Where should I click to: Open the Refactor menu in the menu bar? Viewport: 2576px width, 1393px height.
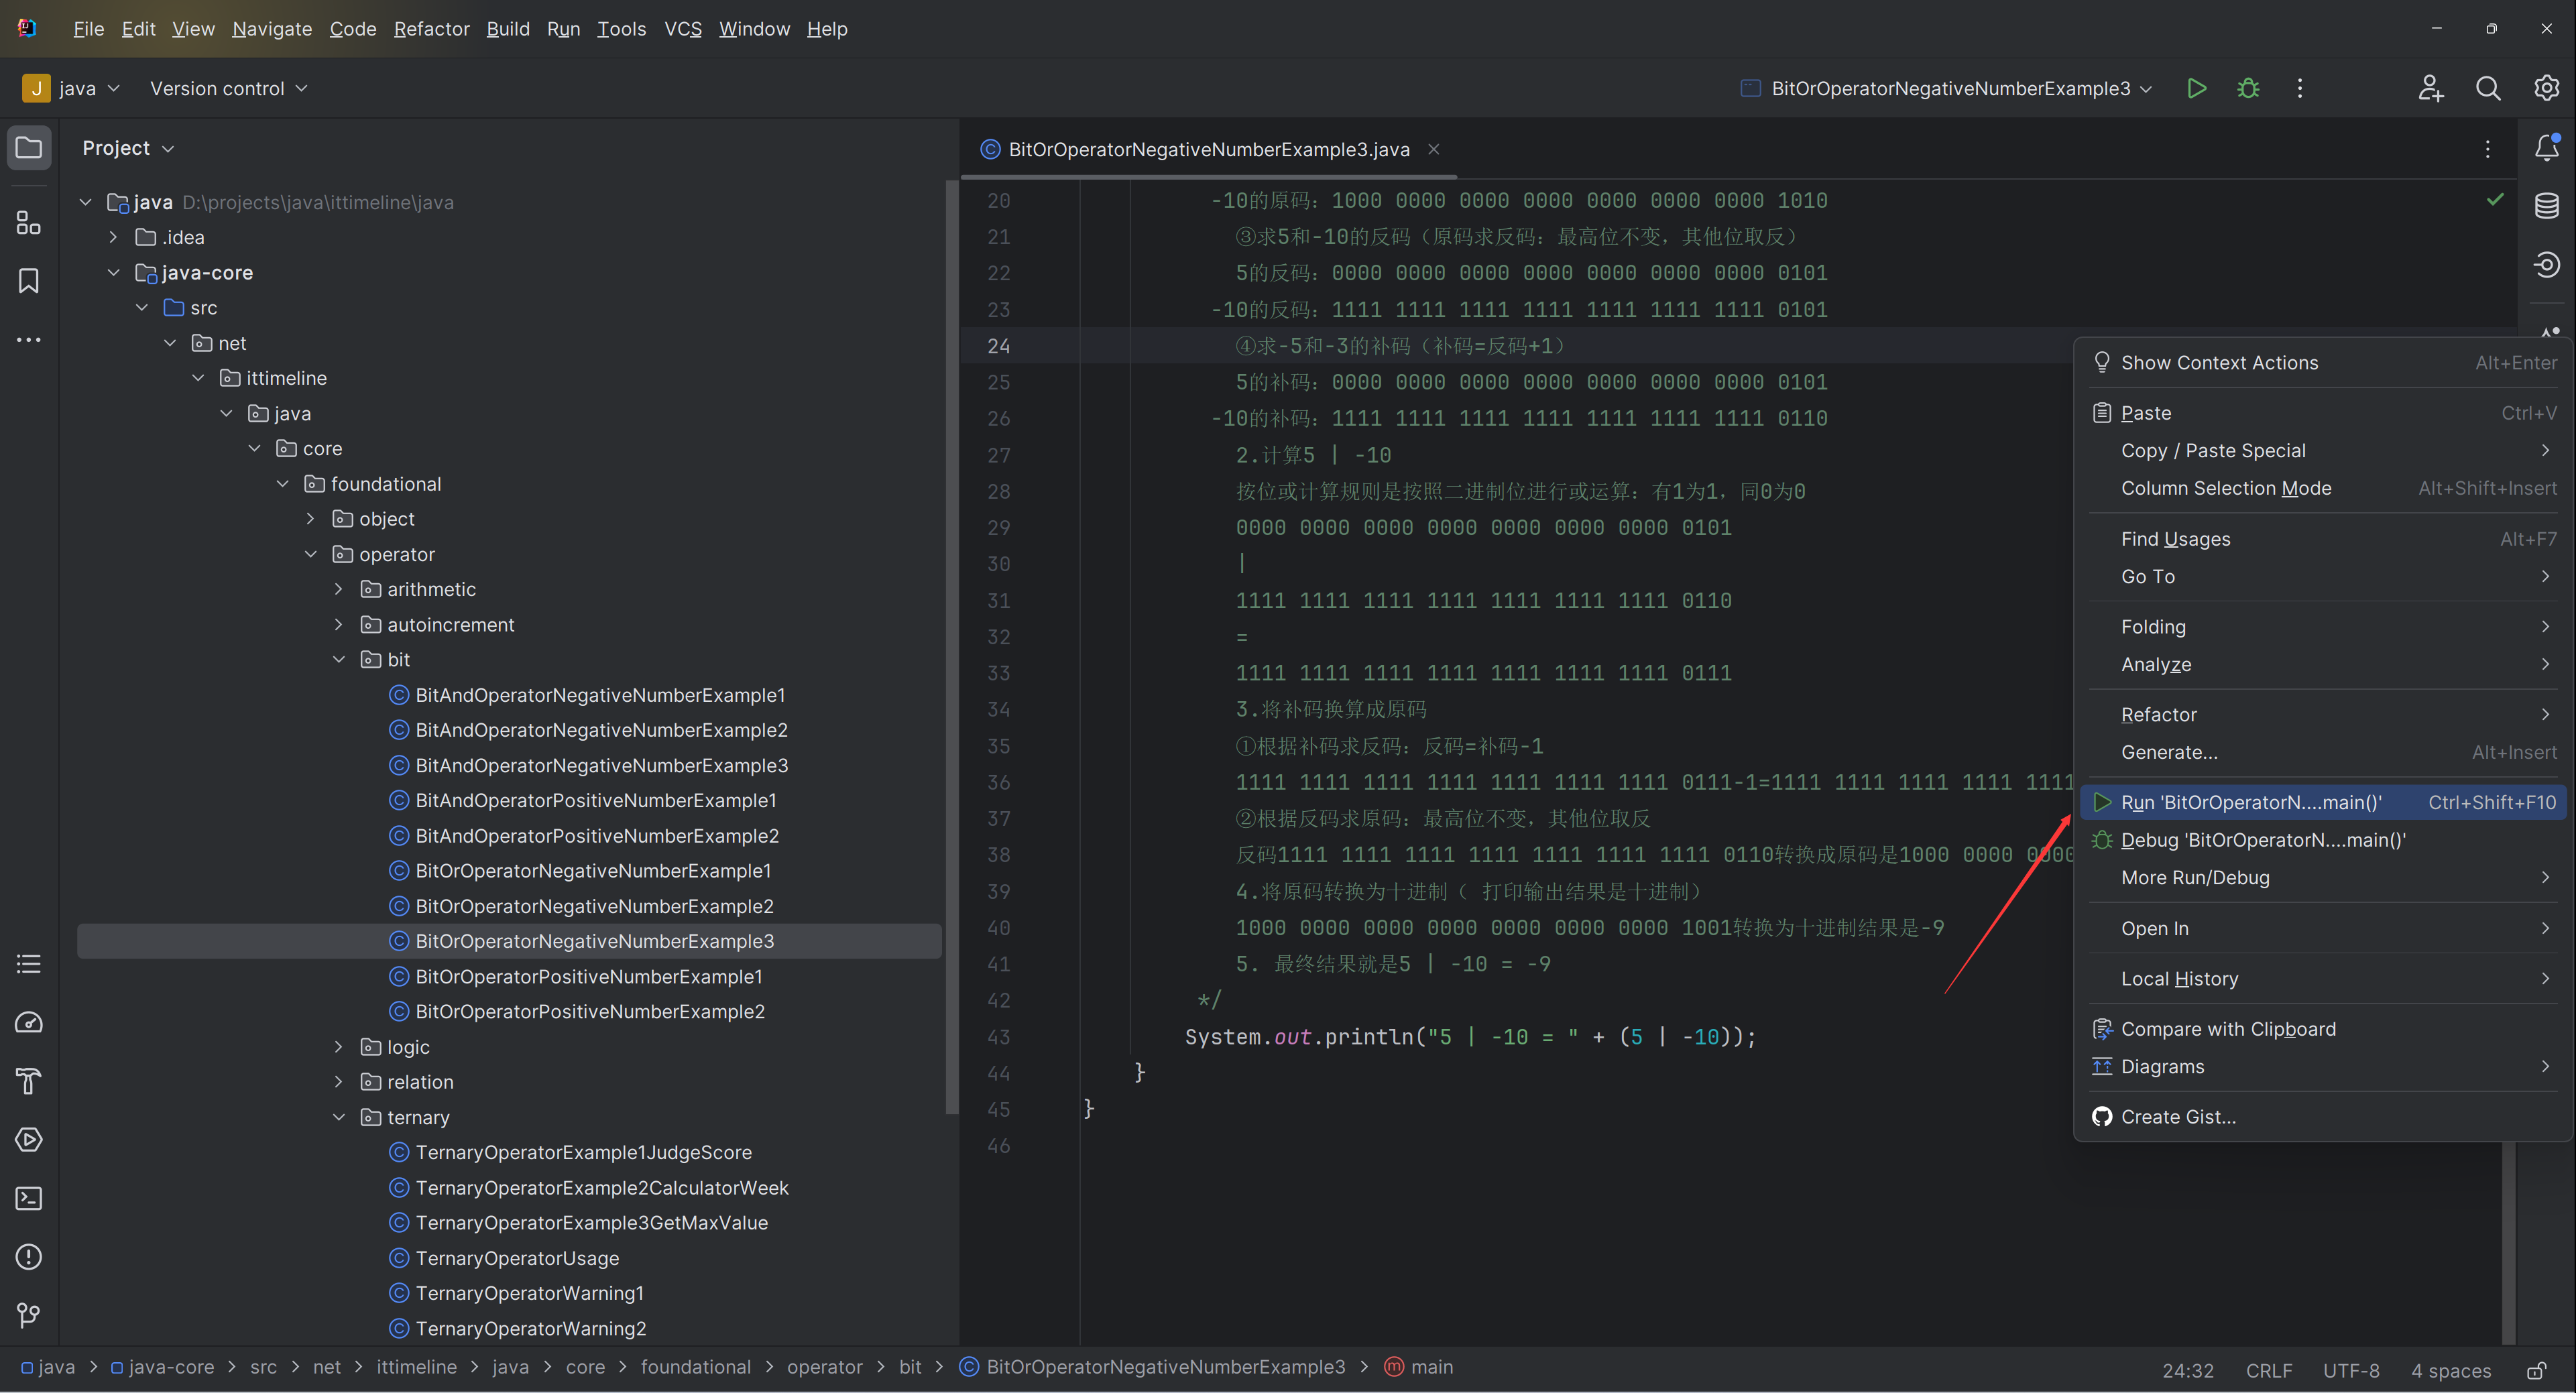click(x=431, y=29)
